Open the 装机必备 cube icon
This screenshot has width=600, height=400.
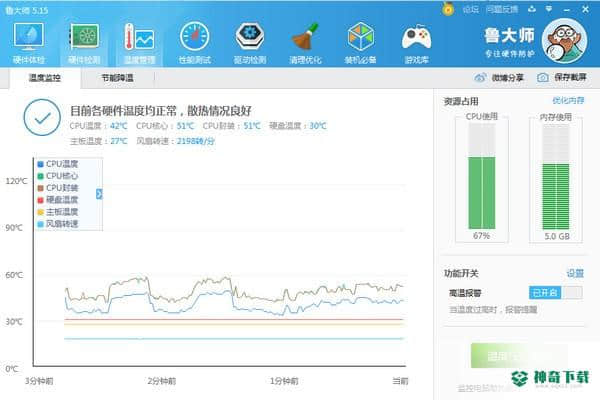pos(360,36)
